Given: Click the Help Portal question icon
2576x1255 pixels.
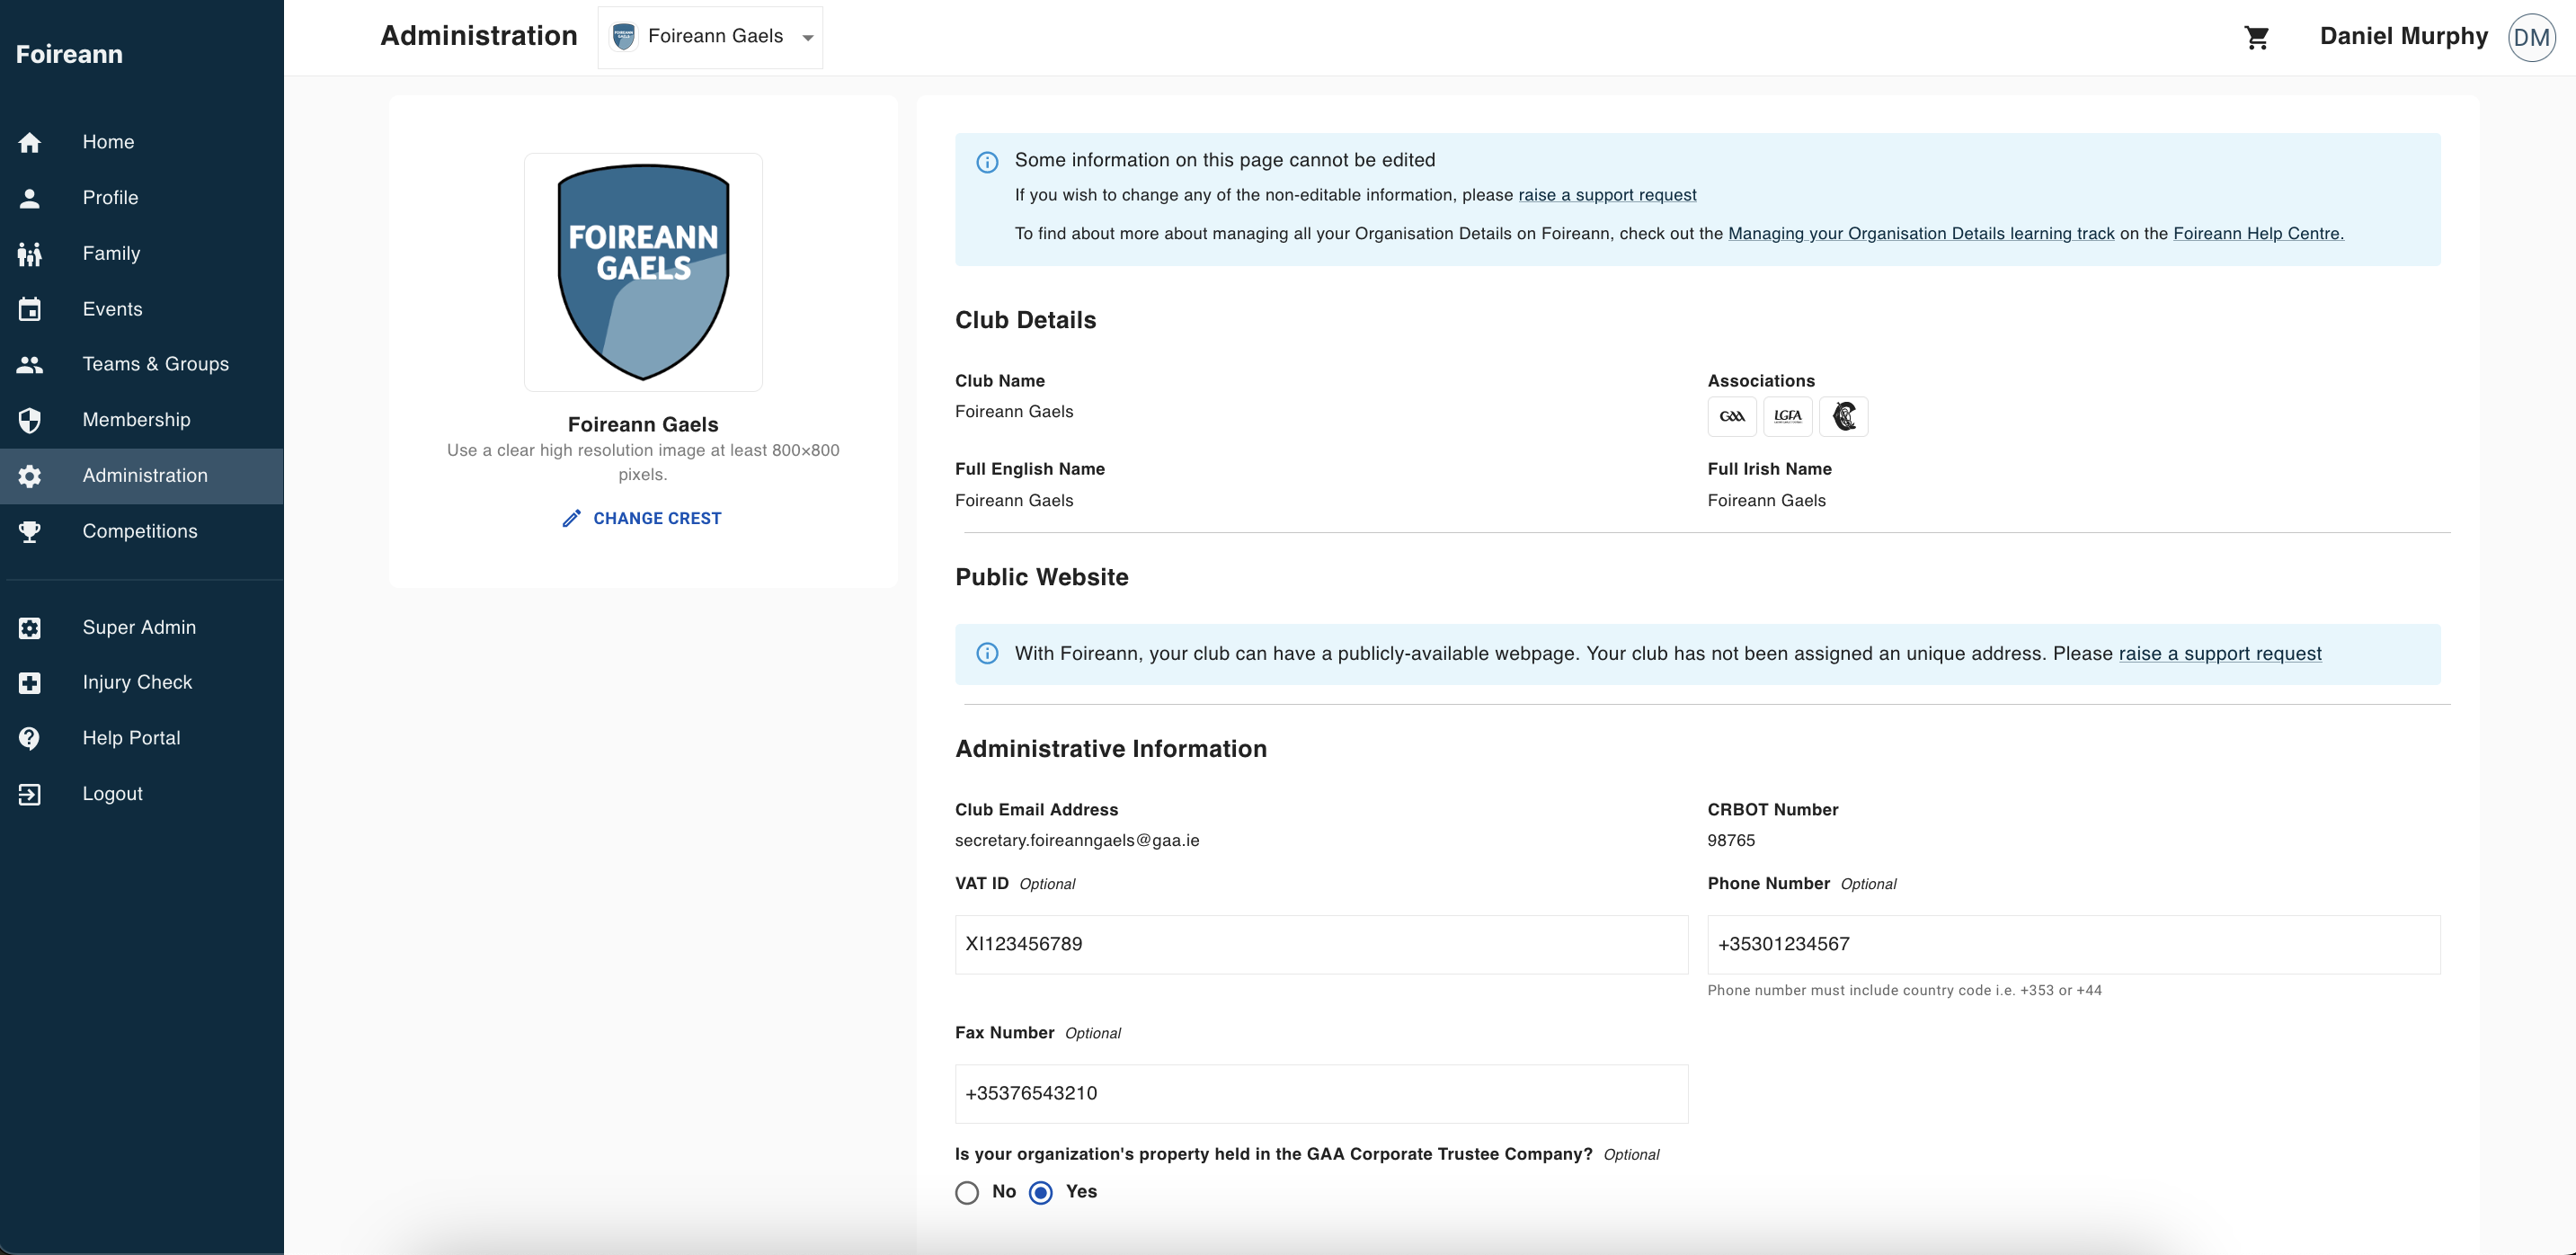Looking at the screenshot, I should [30, 739].
